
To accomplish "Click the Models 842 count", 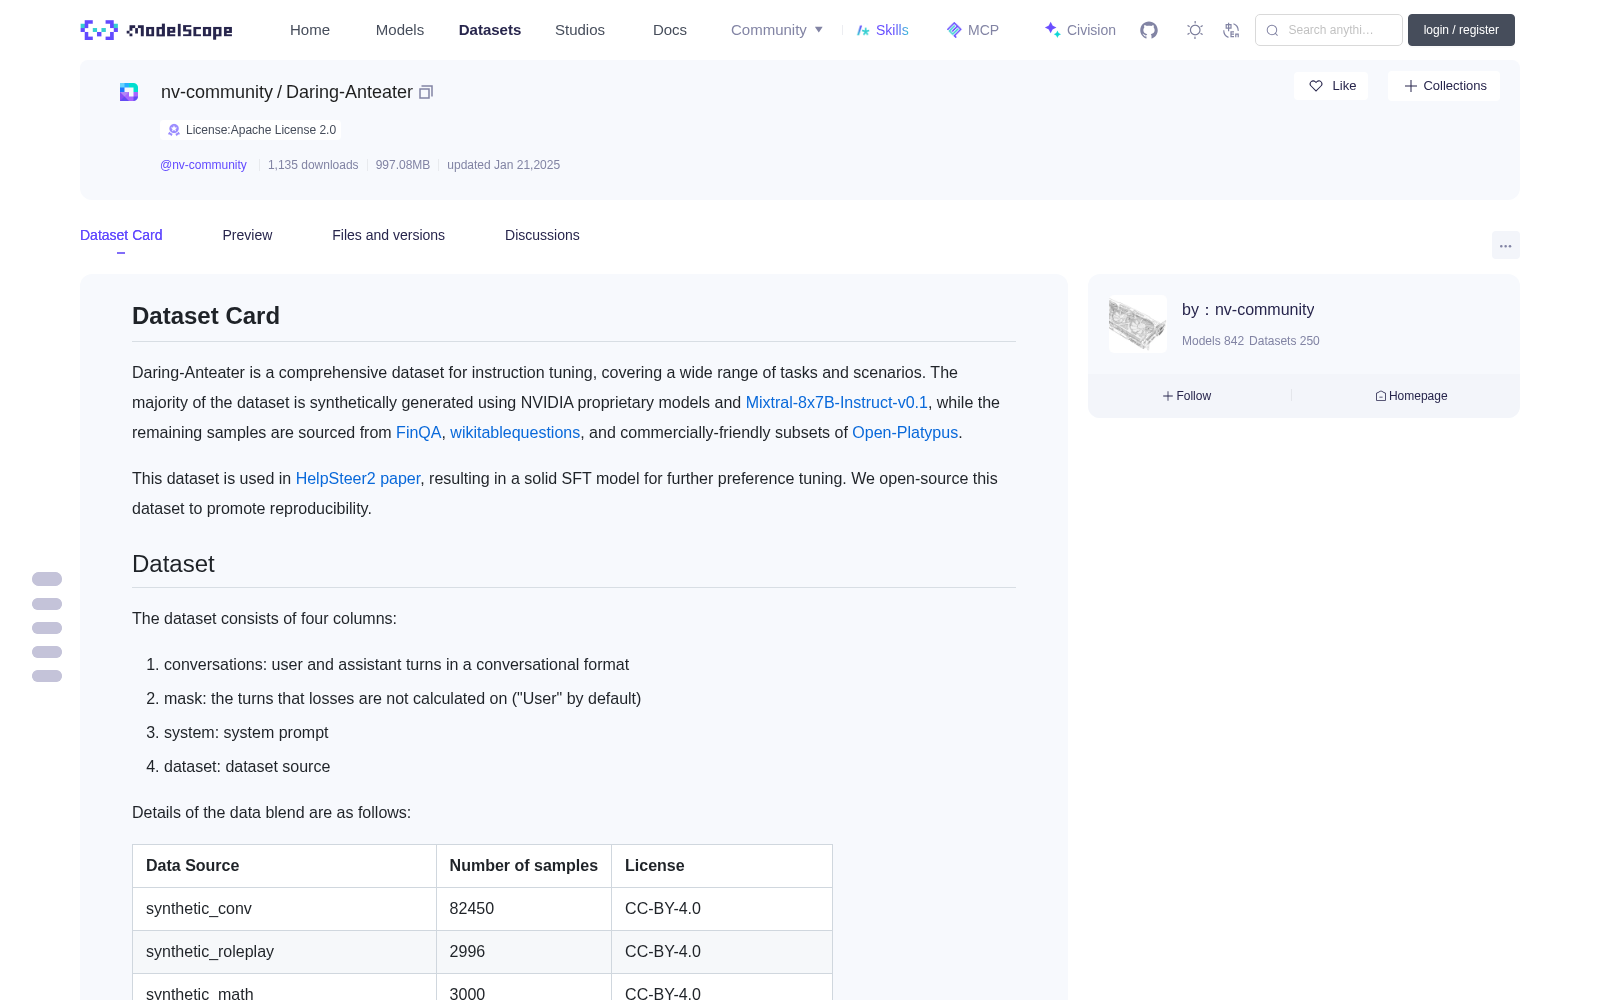I will click(1213, 341).
